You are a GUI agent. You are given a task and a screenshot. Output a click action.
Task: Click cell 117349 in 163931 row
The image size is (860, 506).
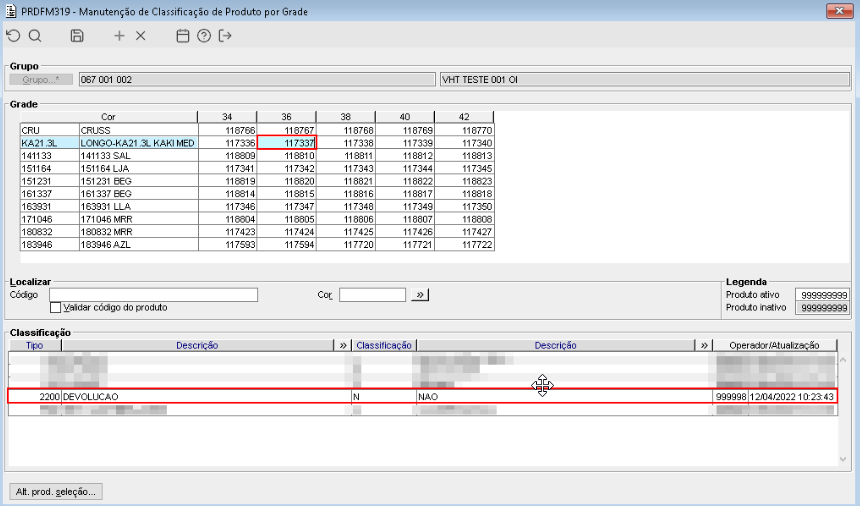(405, 207)
